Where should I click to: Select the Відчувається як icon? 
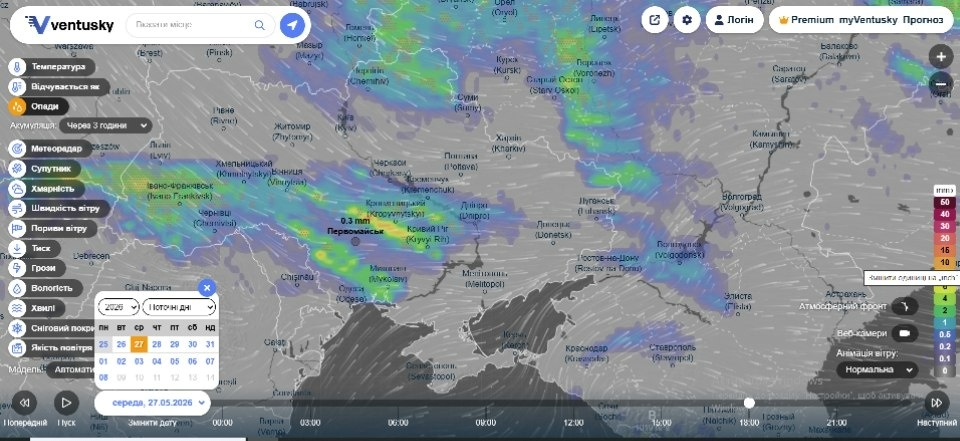click(17, 86)
